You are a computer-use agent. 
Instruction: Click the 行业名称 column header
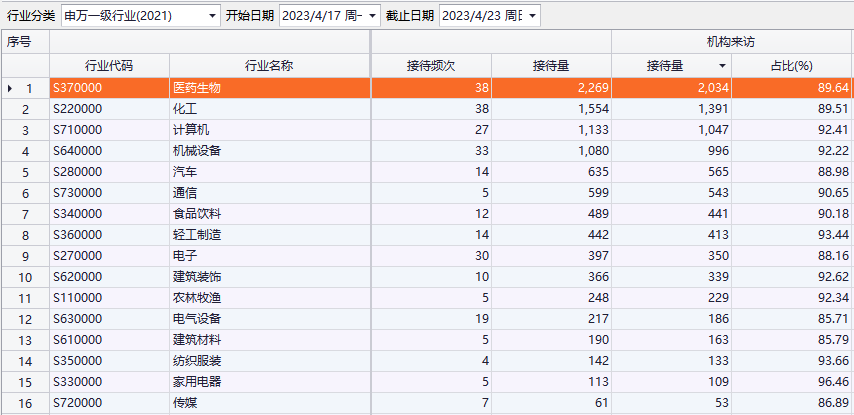click(270, 66)
